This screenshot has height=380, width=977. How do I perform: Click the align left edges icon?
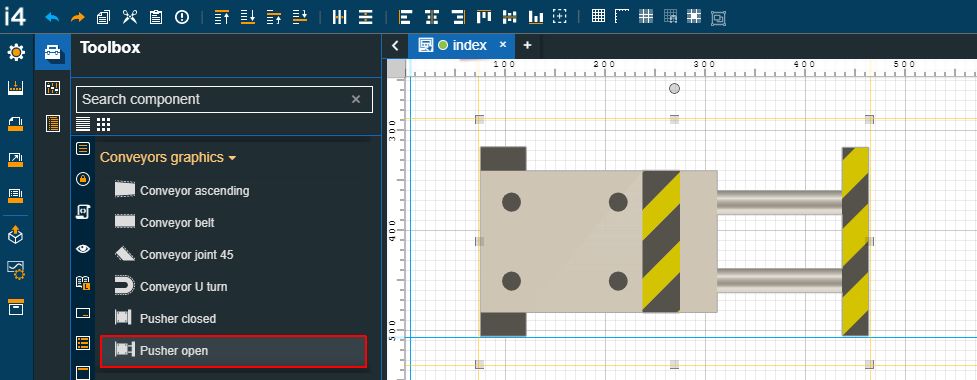[406, 17]
